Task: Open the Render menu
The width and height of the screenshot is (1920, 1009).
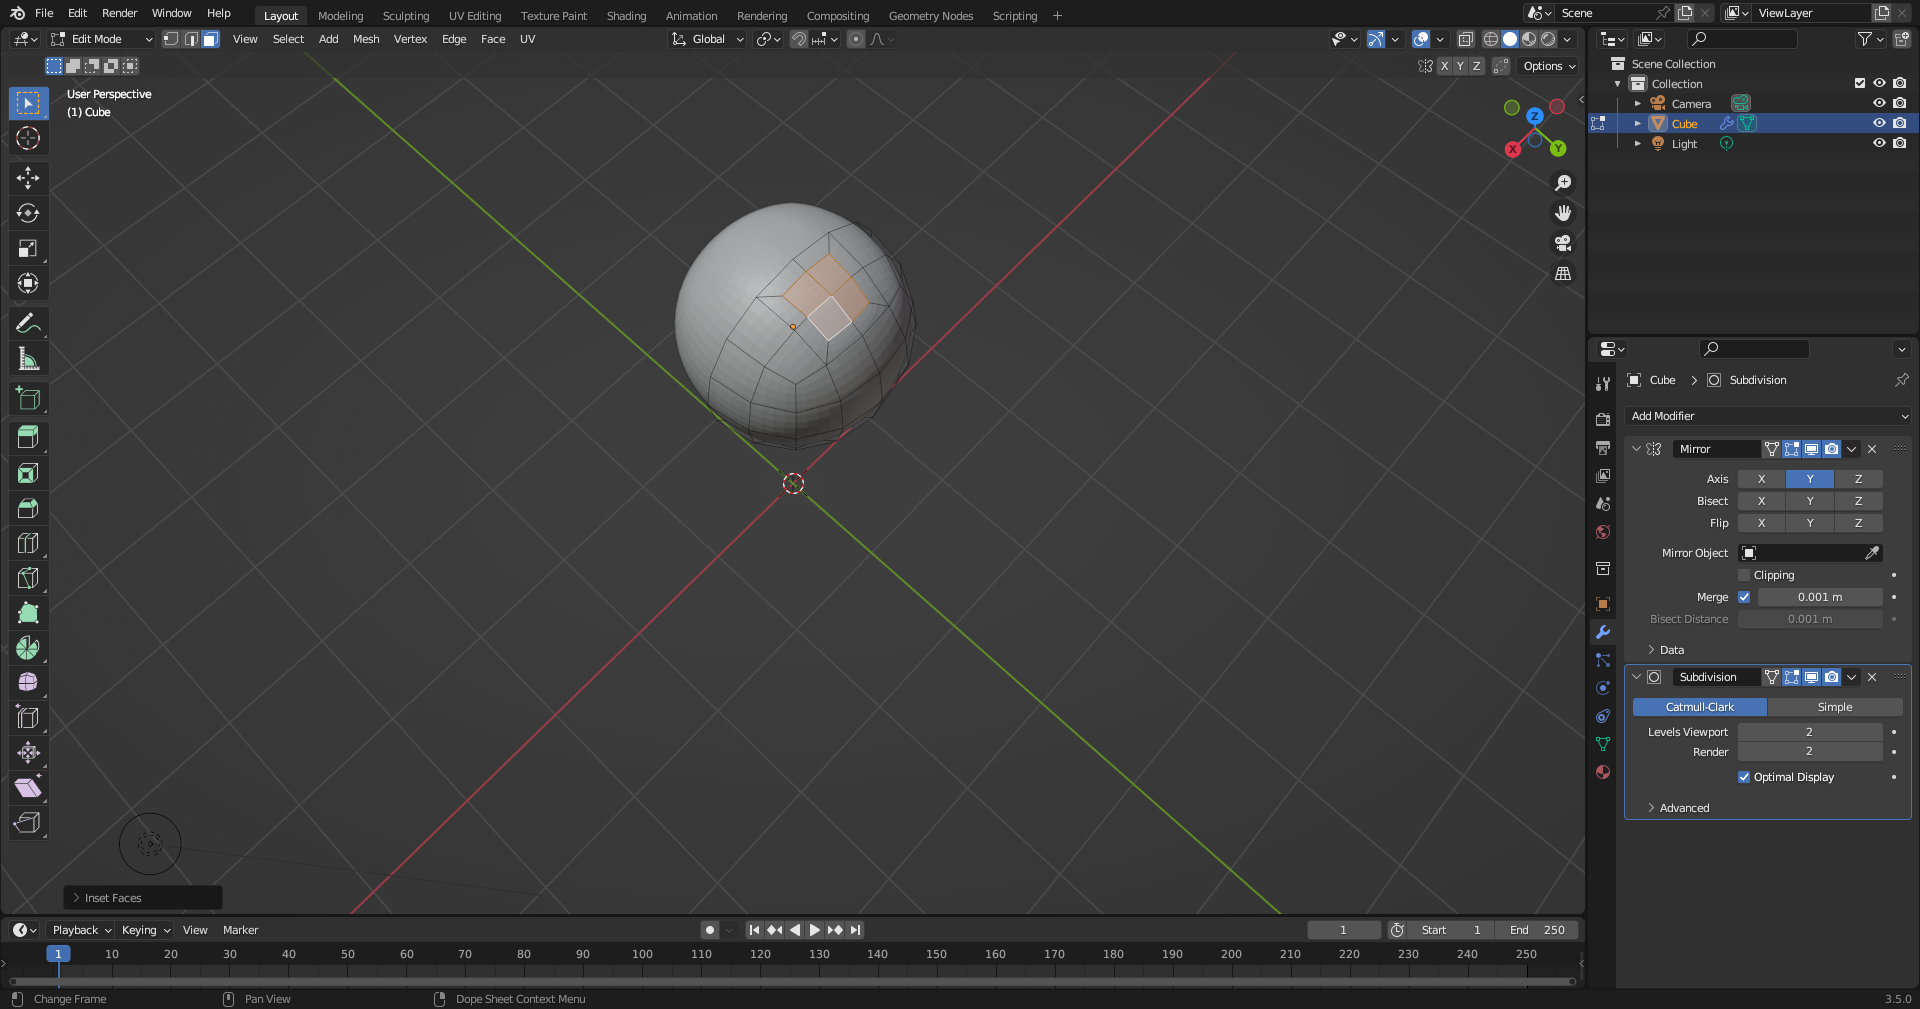Action: pos(120,13)
